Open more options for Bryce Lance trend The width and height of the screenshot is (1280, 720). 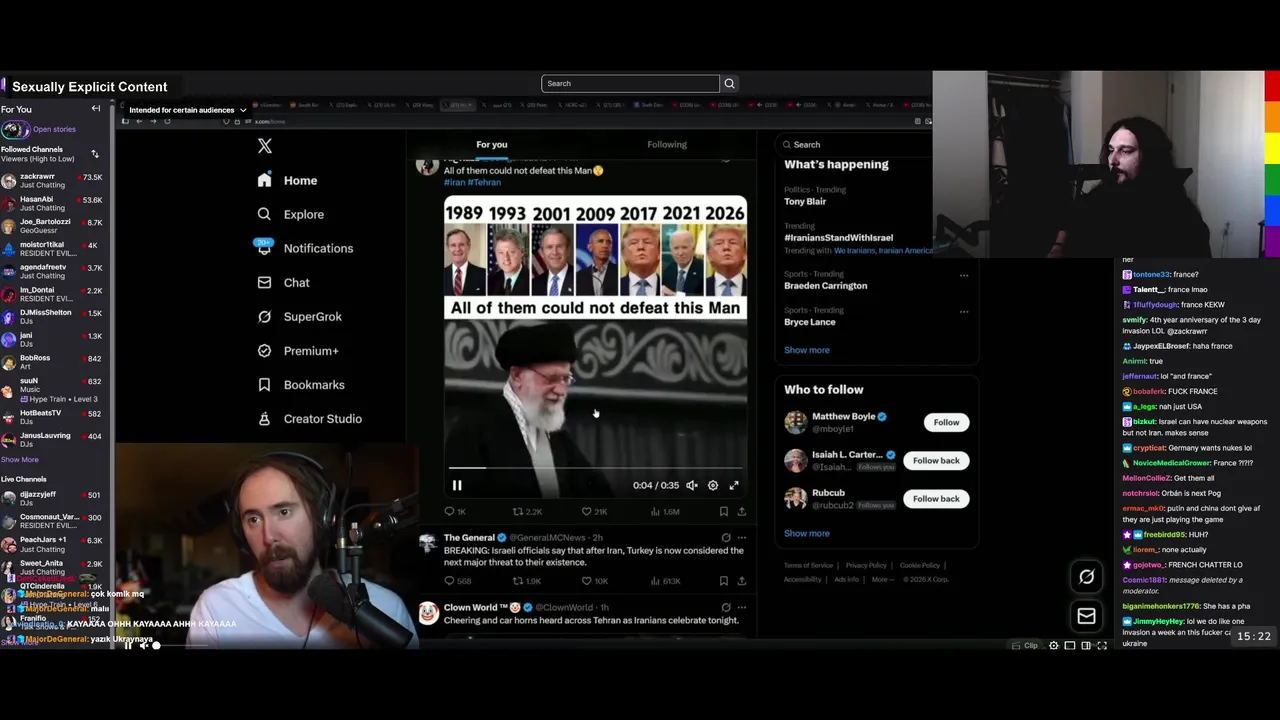coord(964,311)
